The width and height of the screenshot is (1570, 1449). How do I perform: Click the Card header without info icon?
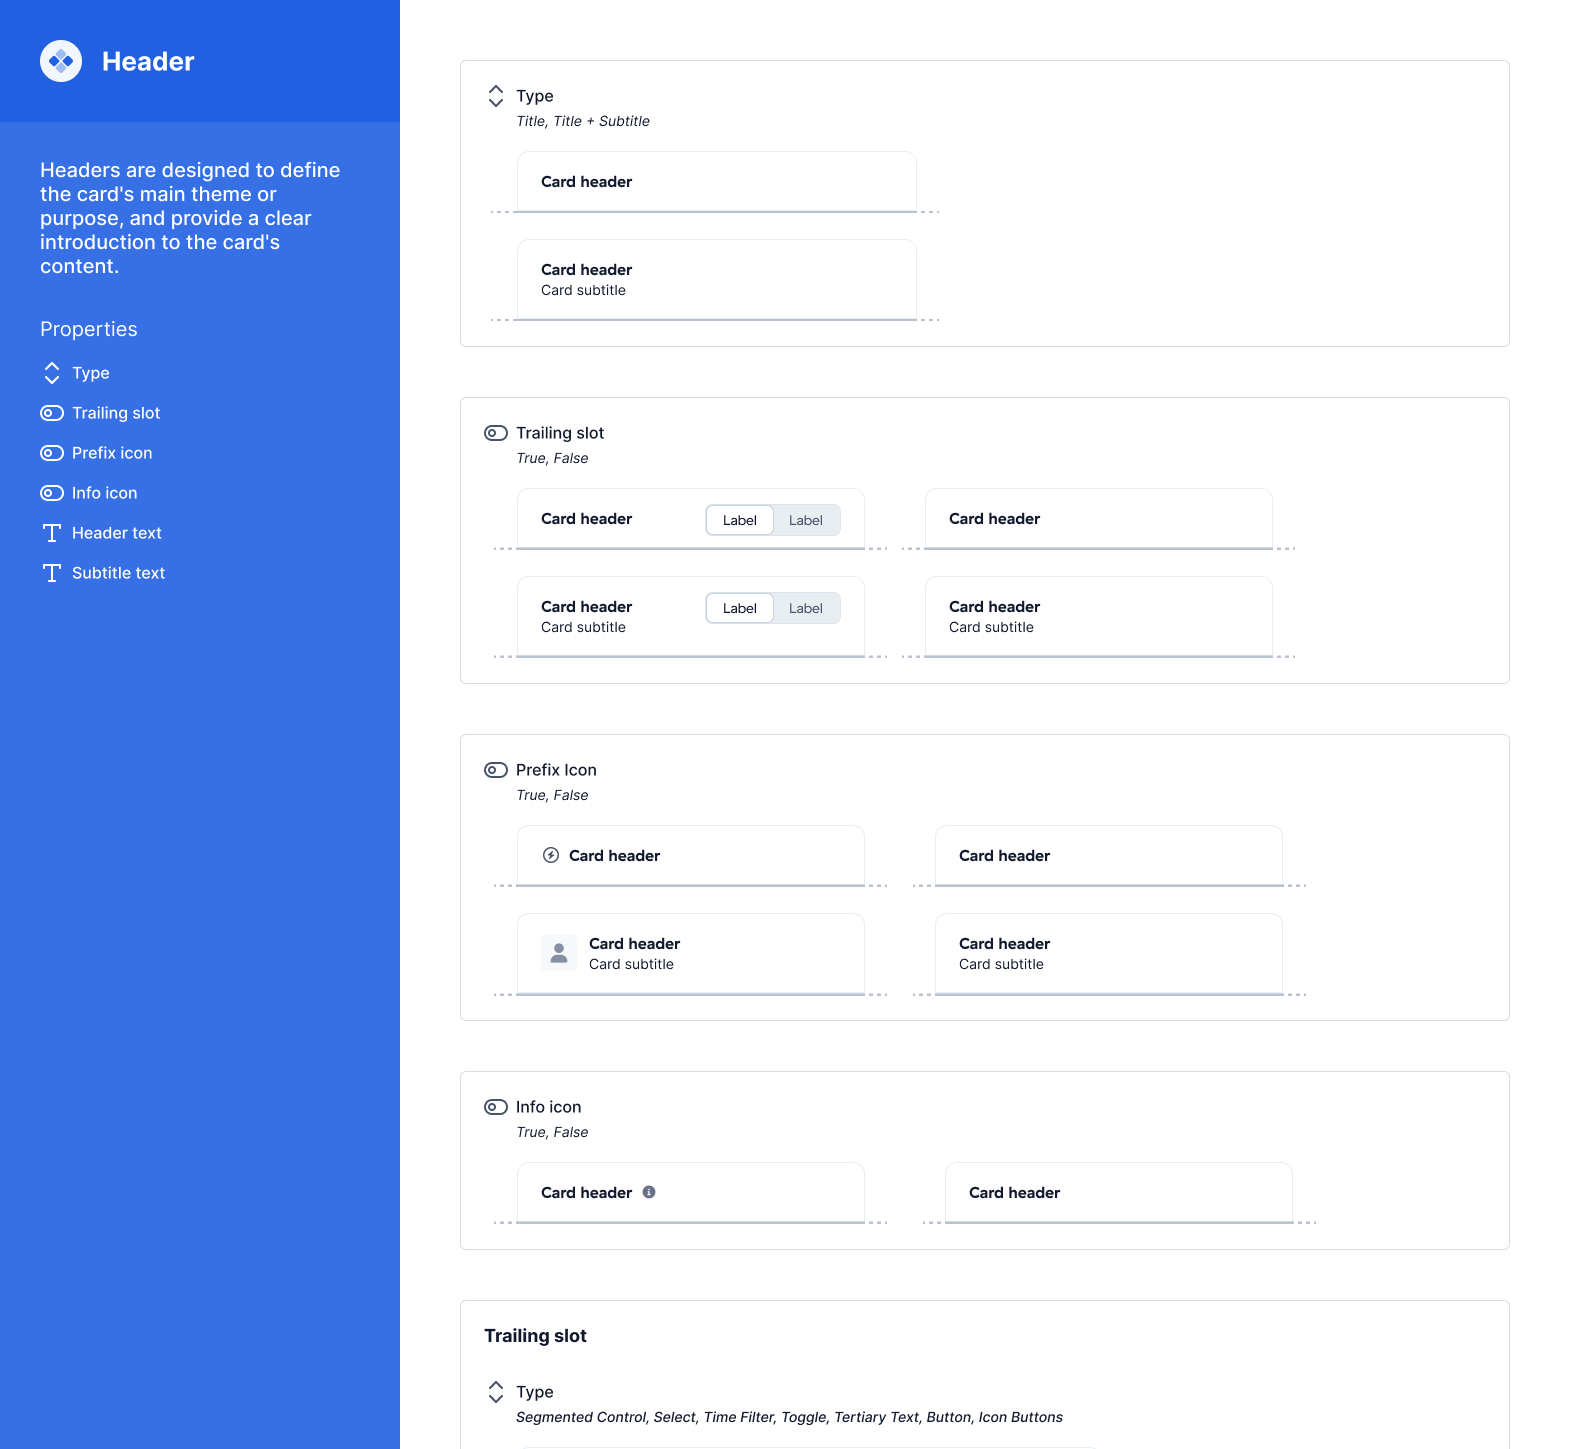pyautogui.click(x=1119, y=1192)
